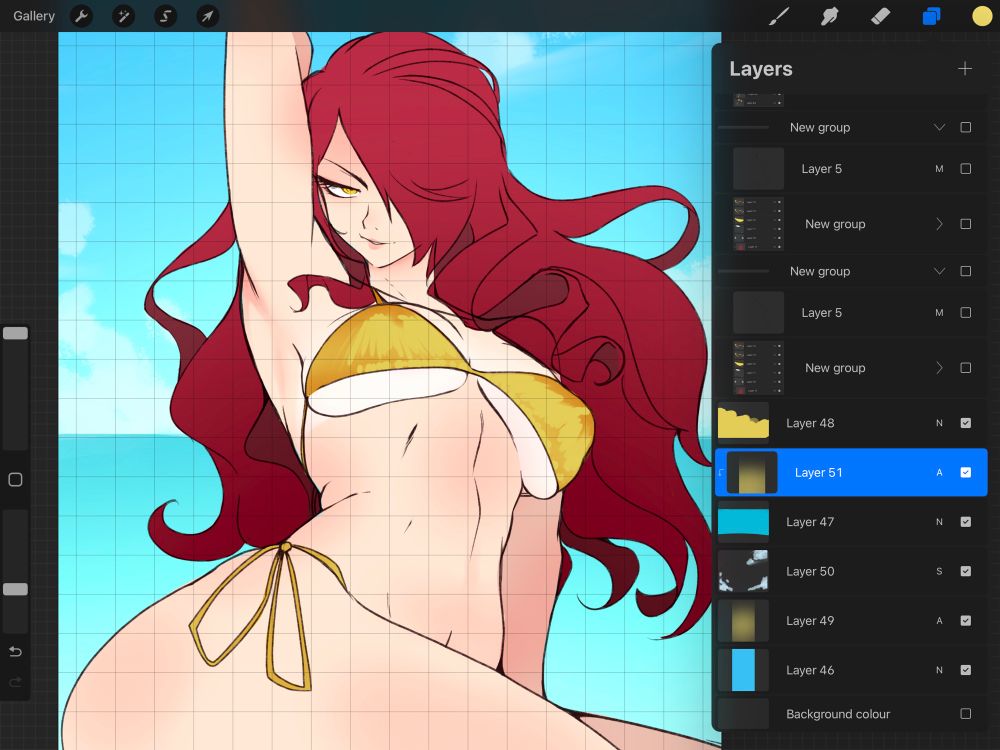This screenshot has width=1000, height=750.
Task: Select the Layer 50 name
Action: [x=810, y=571]
